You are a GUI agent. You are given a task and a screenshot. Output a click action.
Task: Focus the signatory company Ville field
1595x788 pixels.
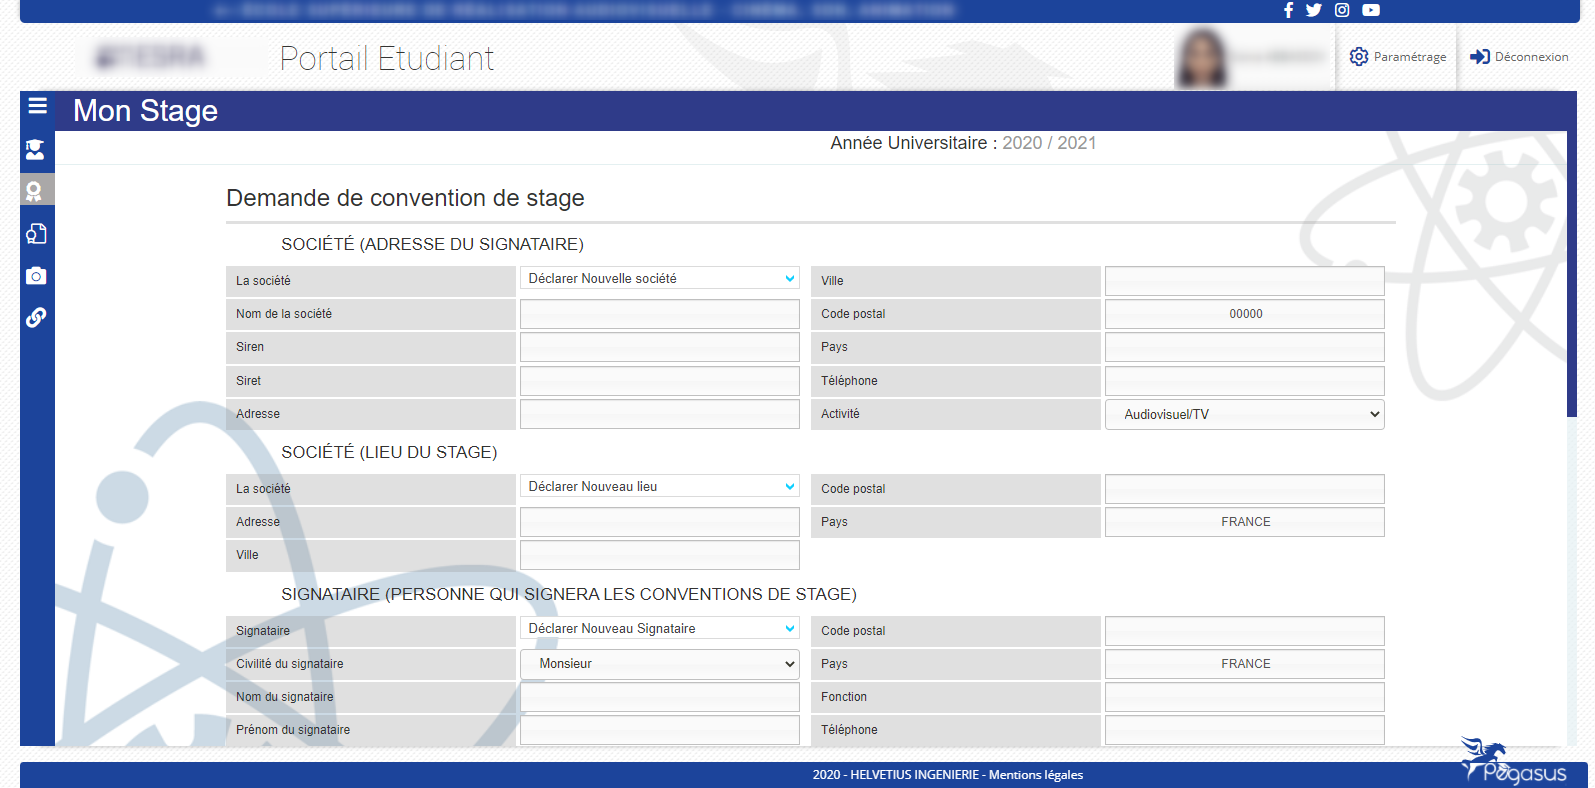[1245, 281]
